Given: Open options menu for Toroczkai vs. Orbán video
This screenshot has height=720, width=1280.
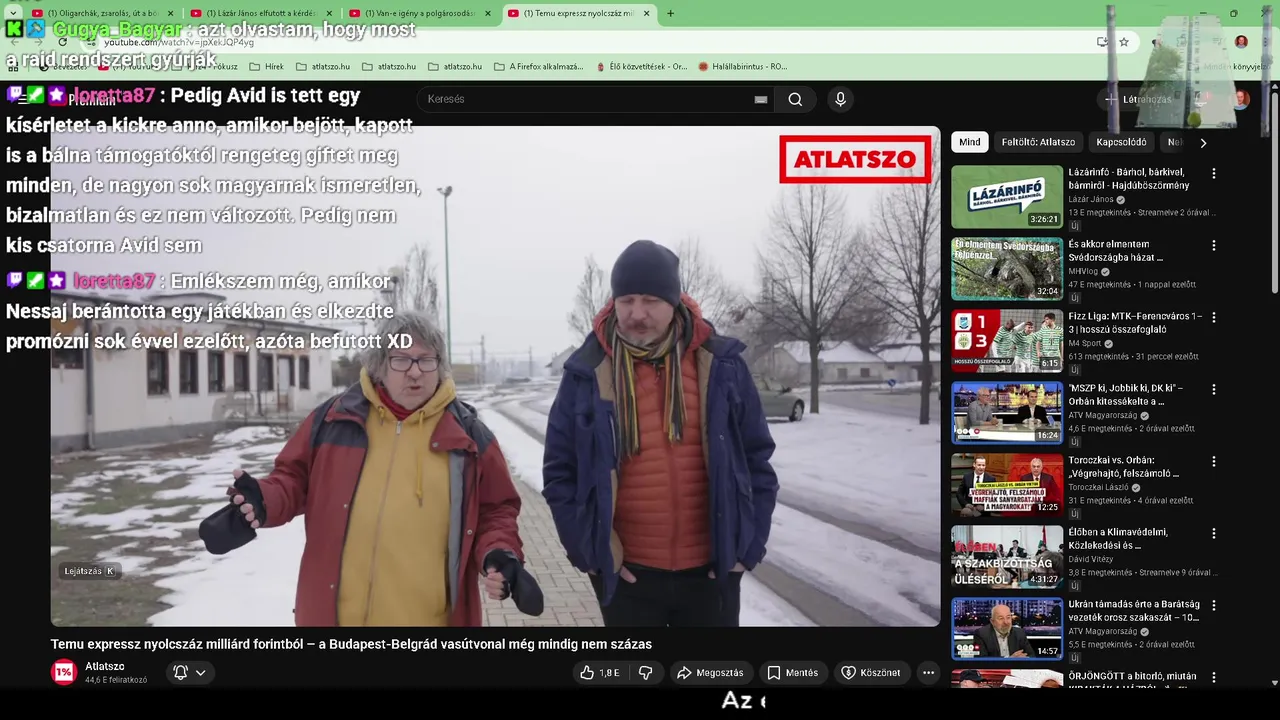Looking at the screenshot, I should click(1214, 462).
